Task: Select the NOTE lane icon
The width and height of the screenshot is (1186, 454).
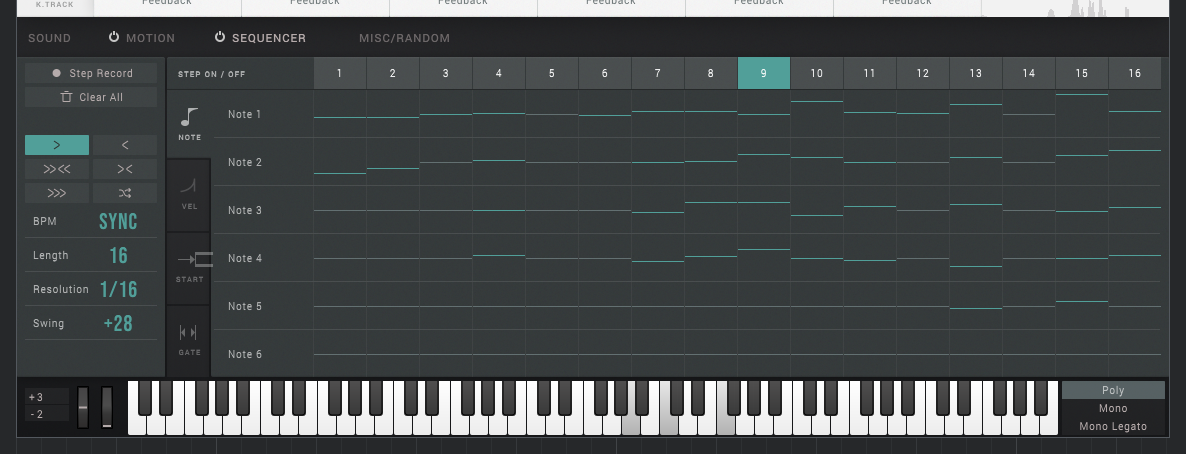Action: (190, 123)
